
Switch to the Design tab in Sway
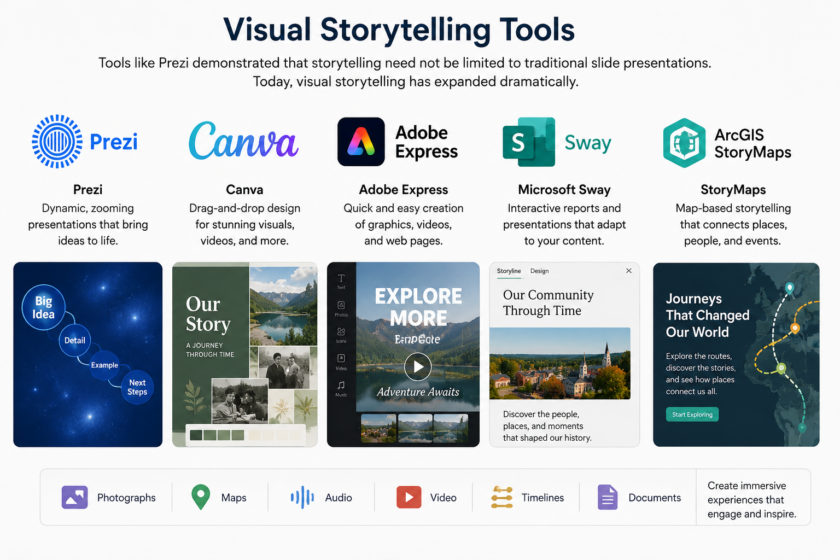539,271
